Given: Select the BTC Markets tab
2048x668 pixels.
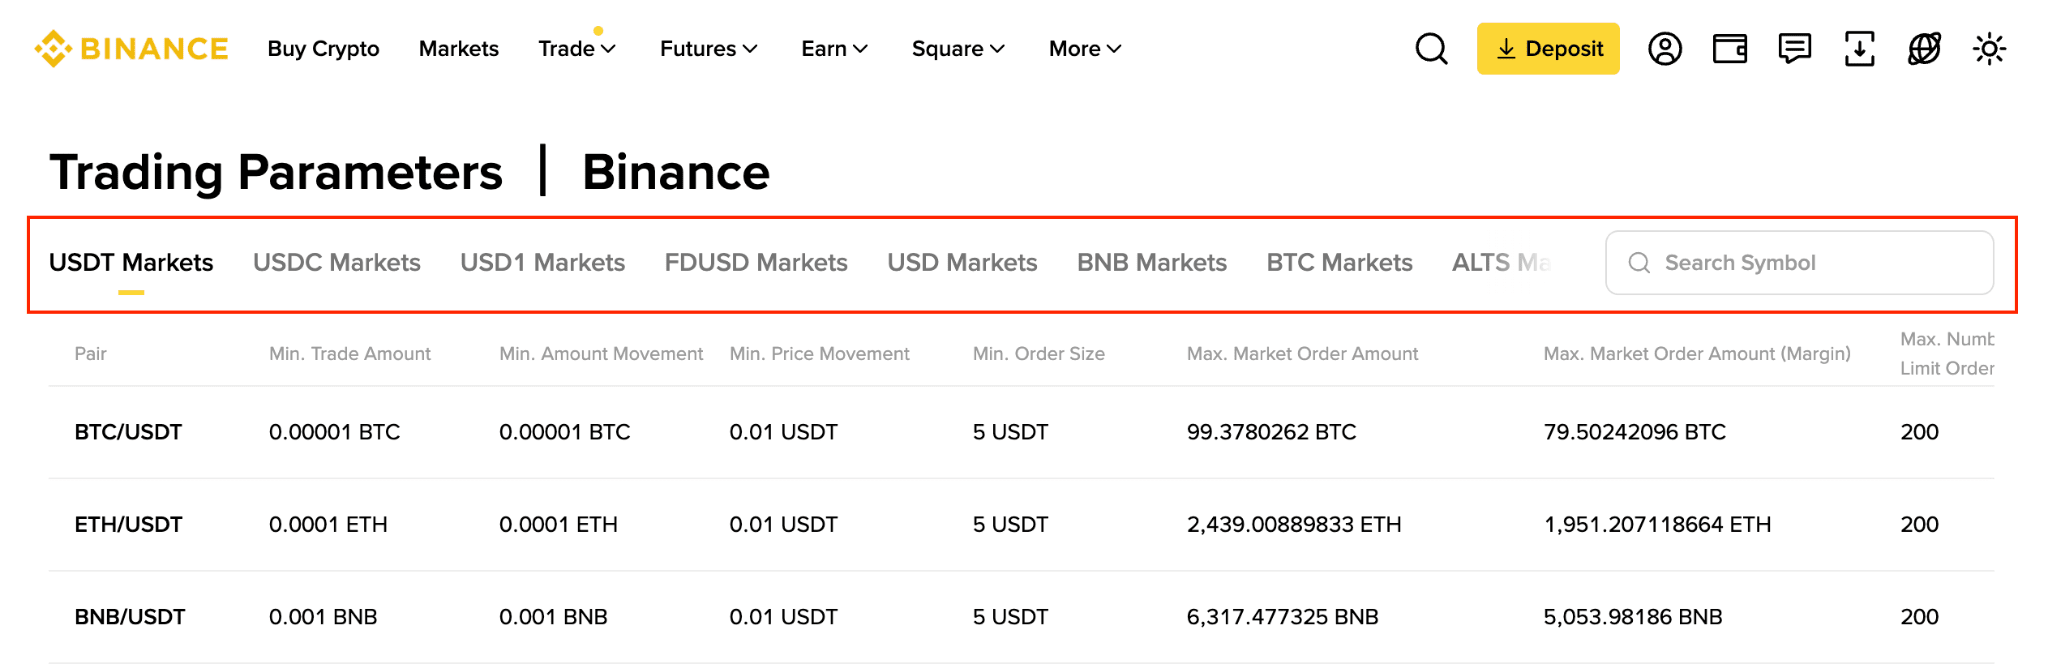Looking at the screenshot, I should point(1339,263).
